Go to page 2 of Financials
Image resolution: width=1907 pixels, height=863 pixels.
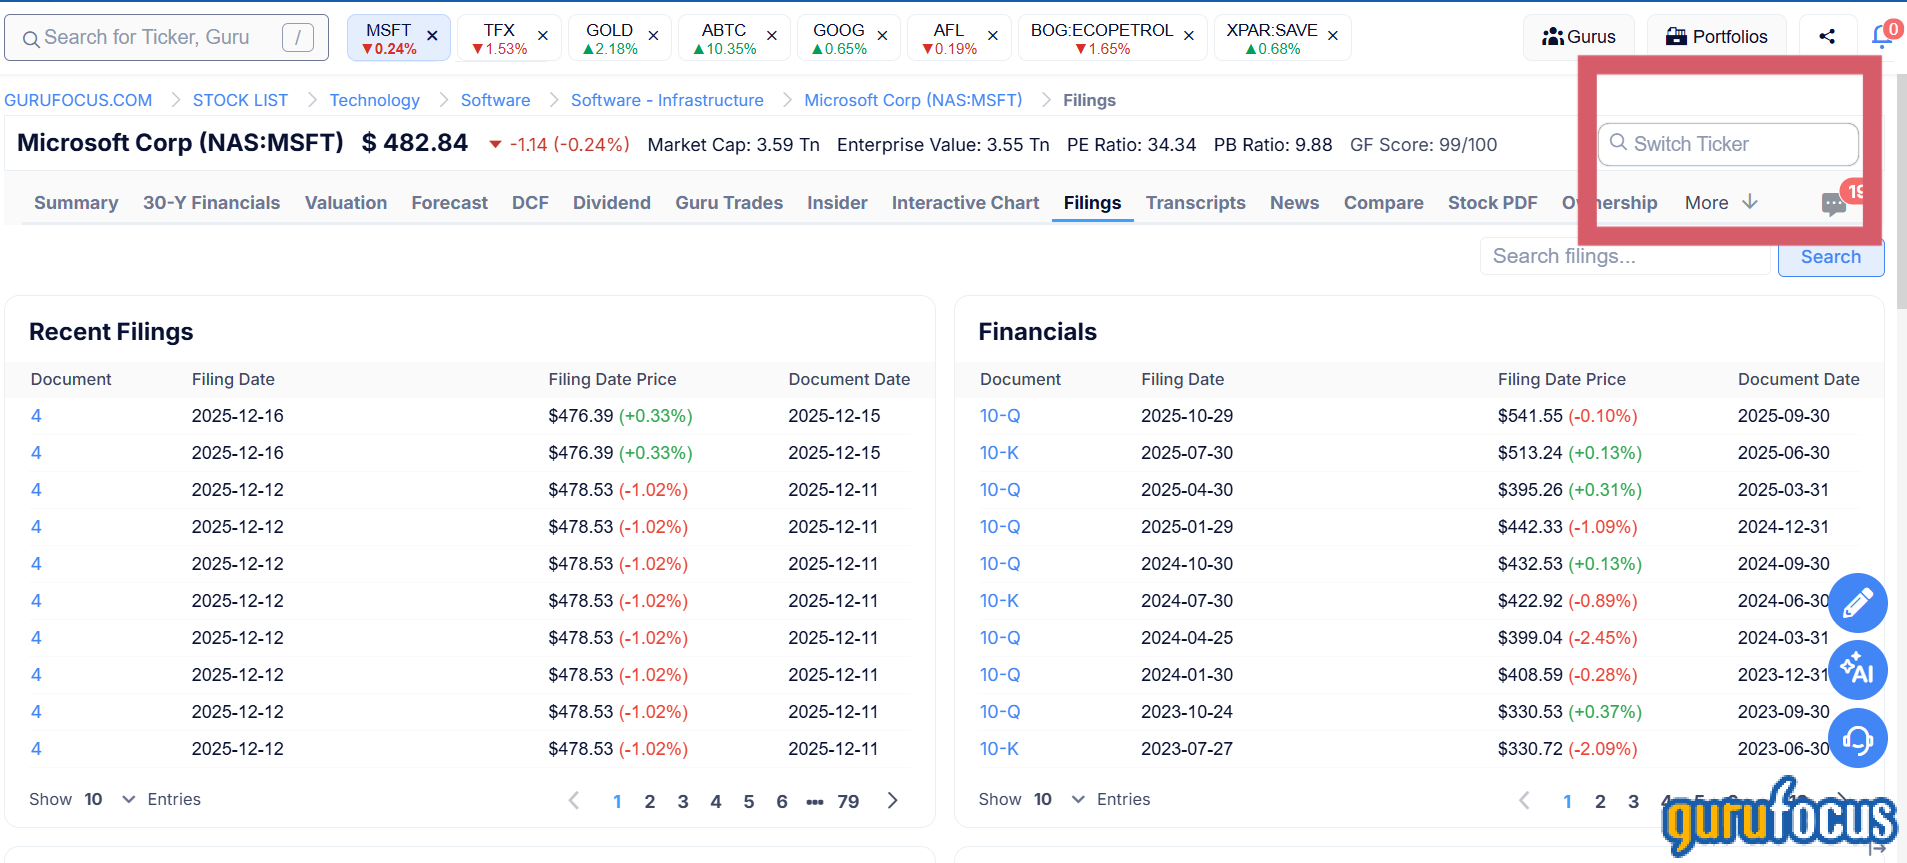coord(1600,801)
